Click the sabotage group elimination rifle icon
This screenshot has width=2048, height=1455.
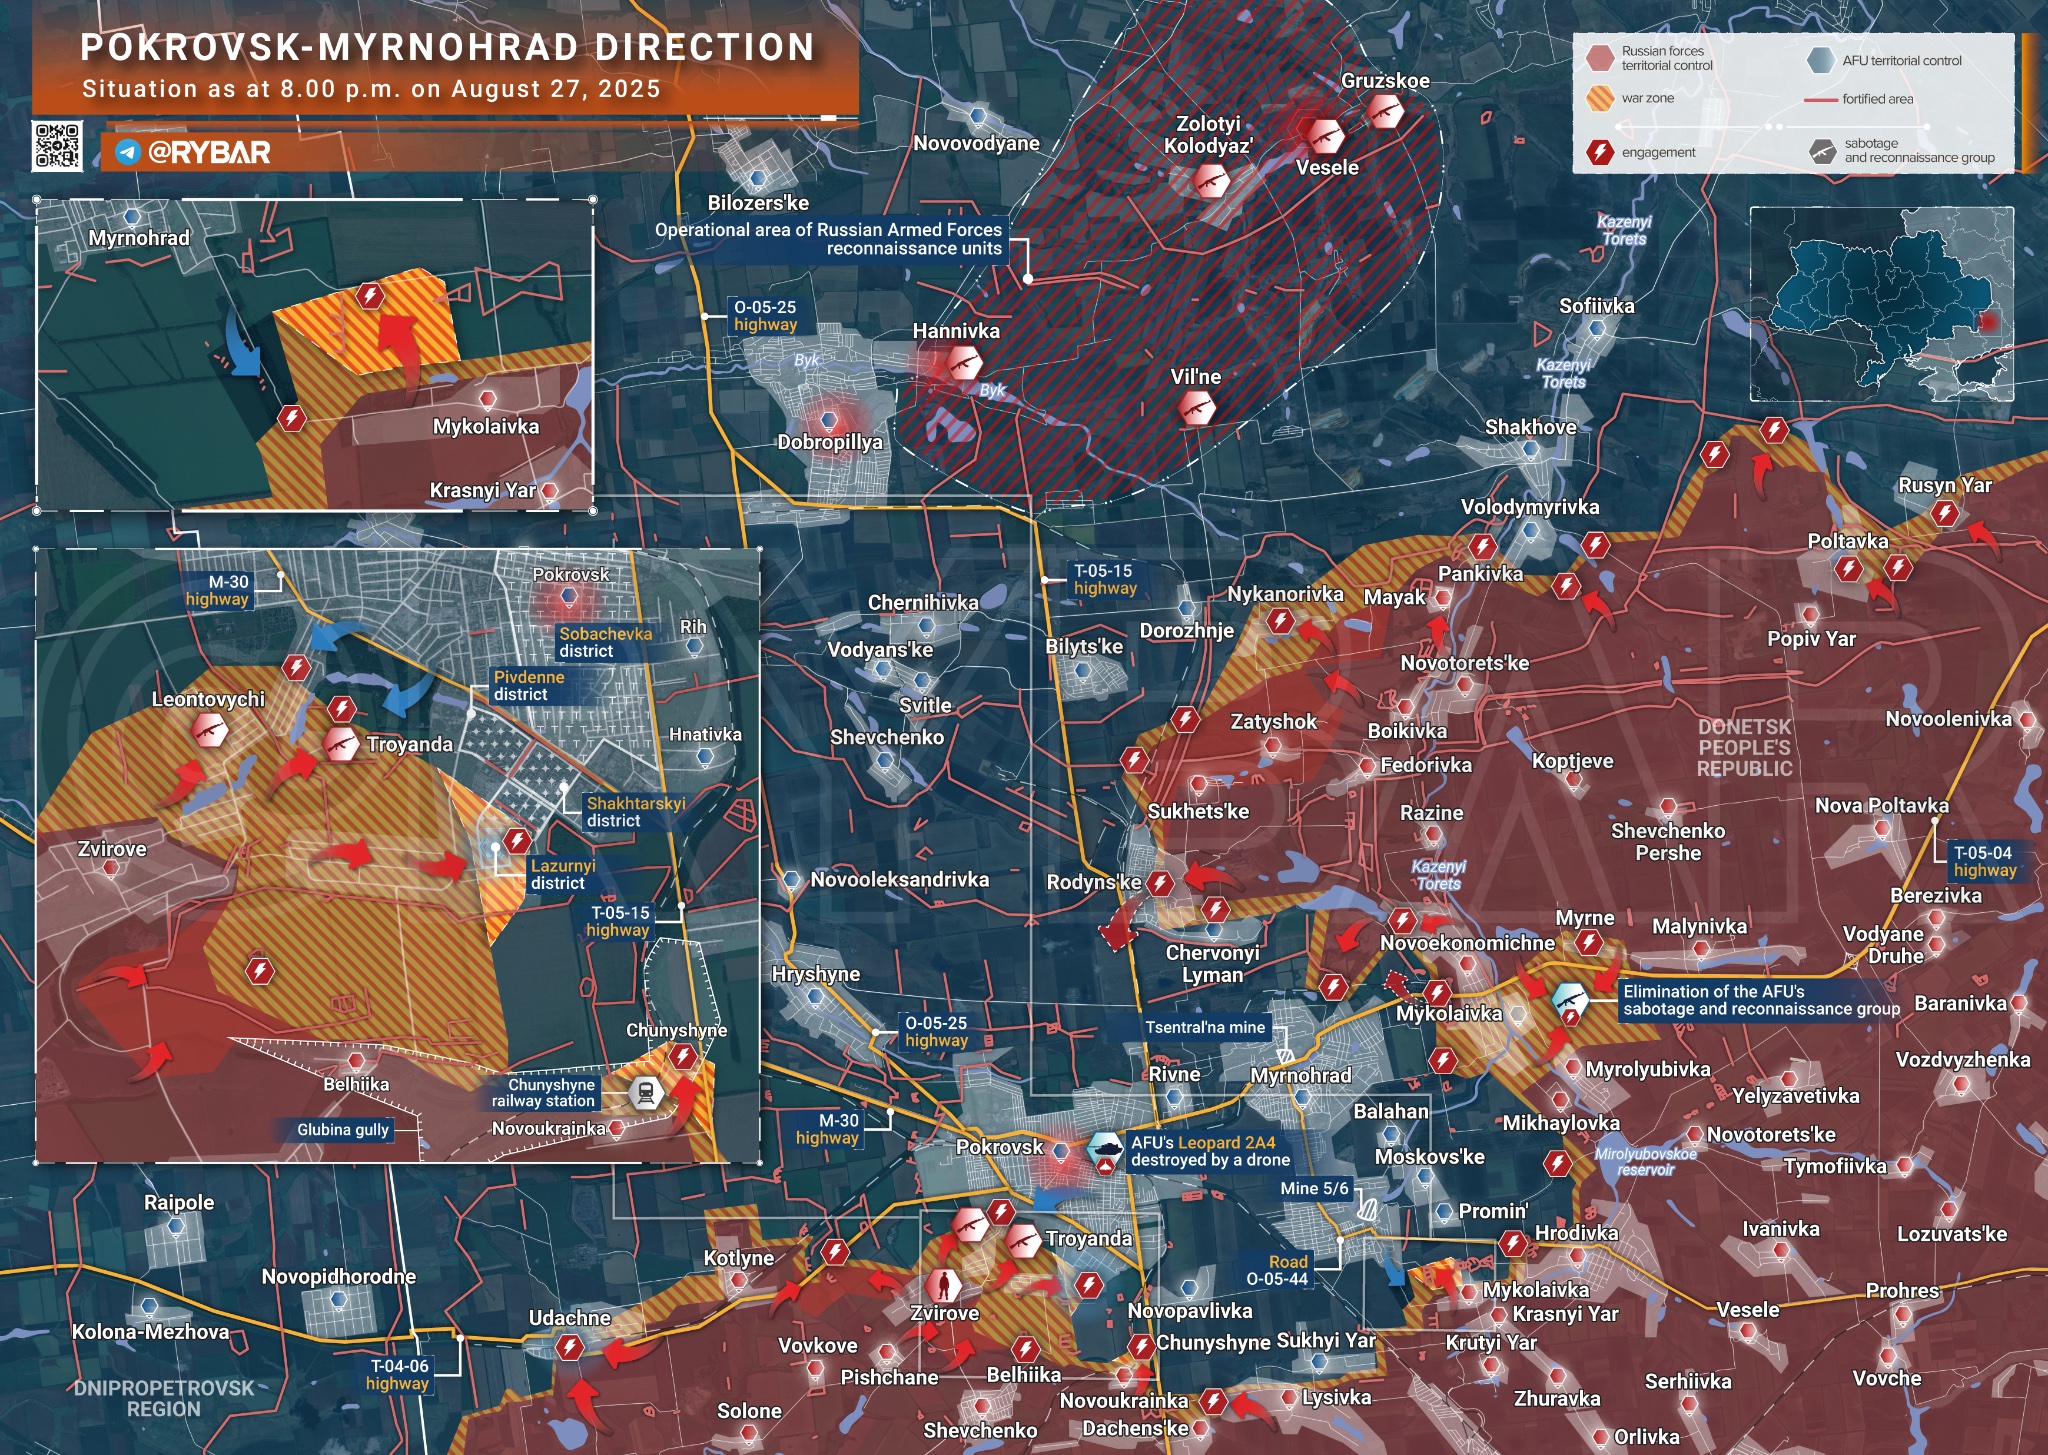(x=1569, y=998)
